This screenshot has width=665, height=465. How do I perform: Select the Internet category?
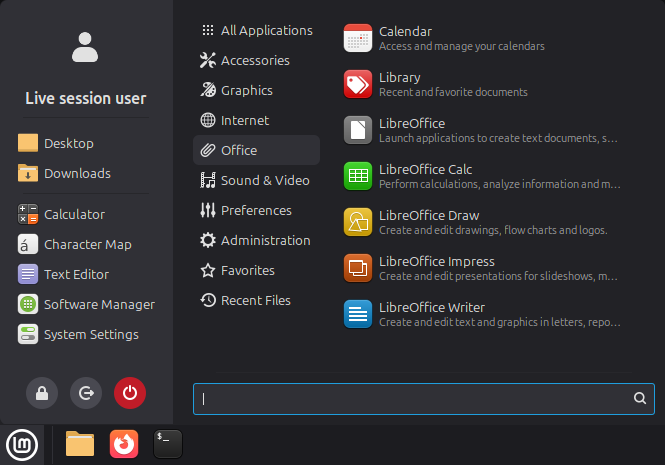[256, 120]
